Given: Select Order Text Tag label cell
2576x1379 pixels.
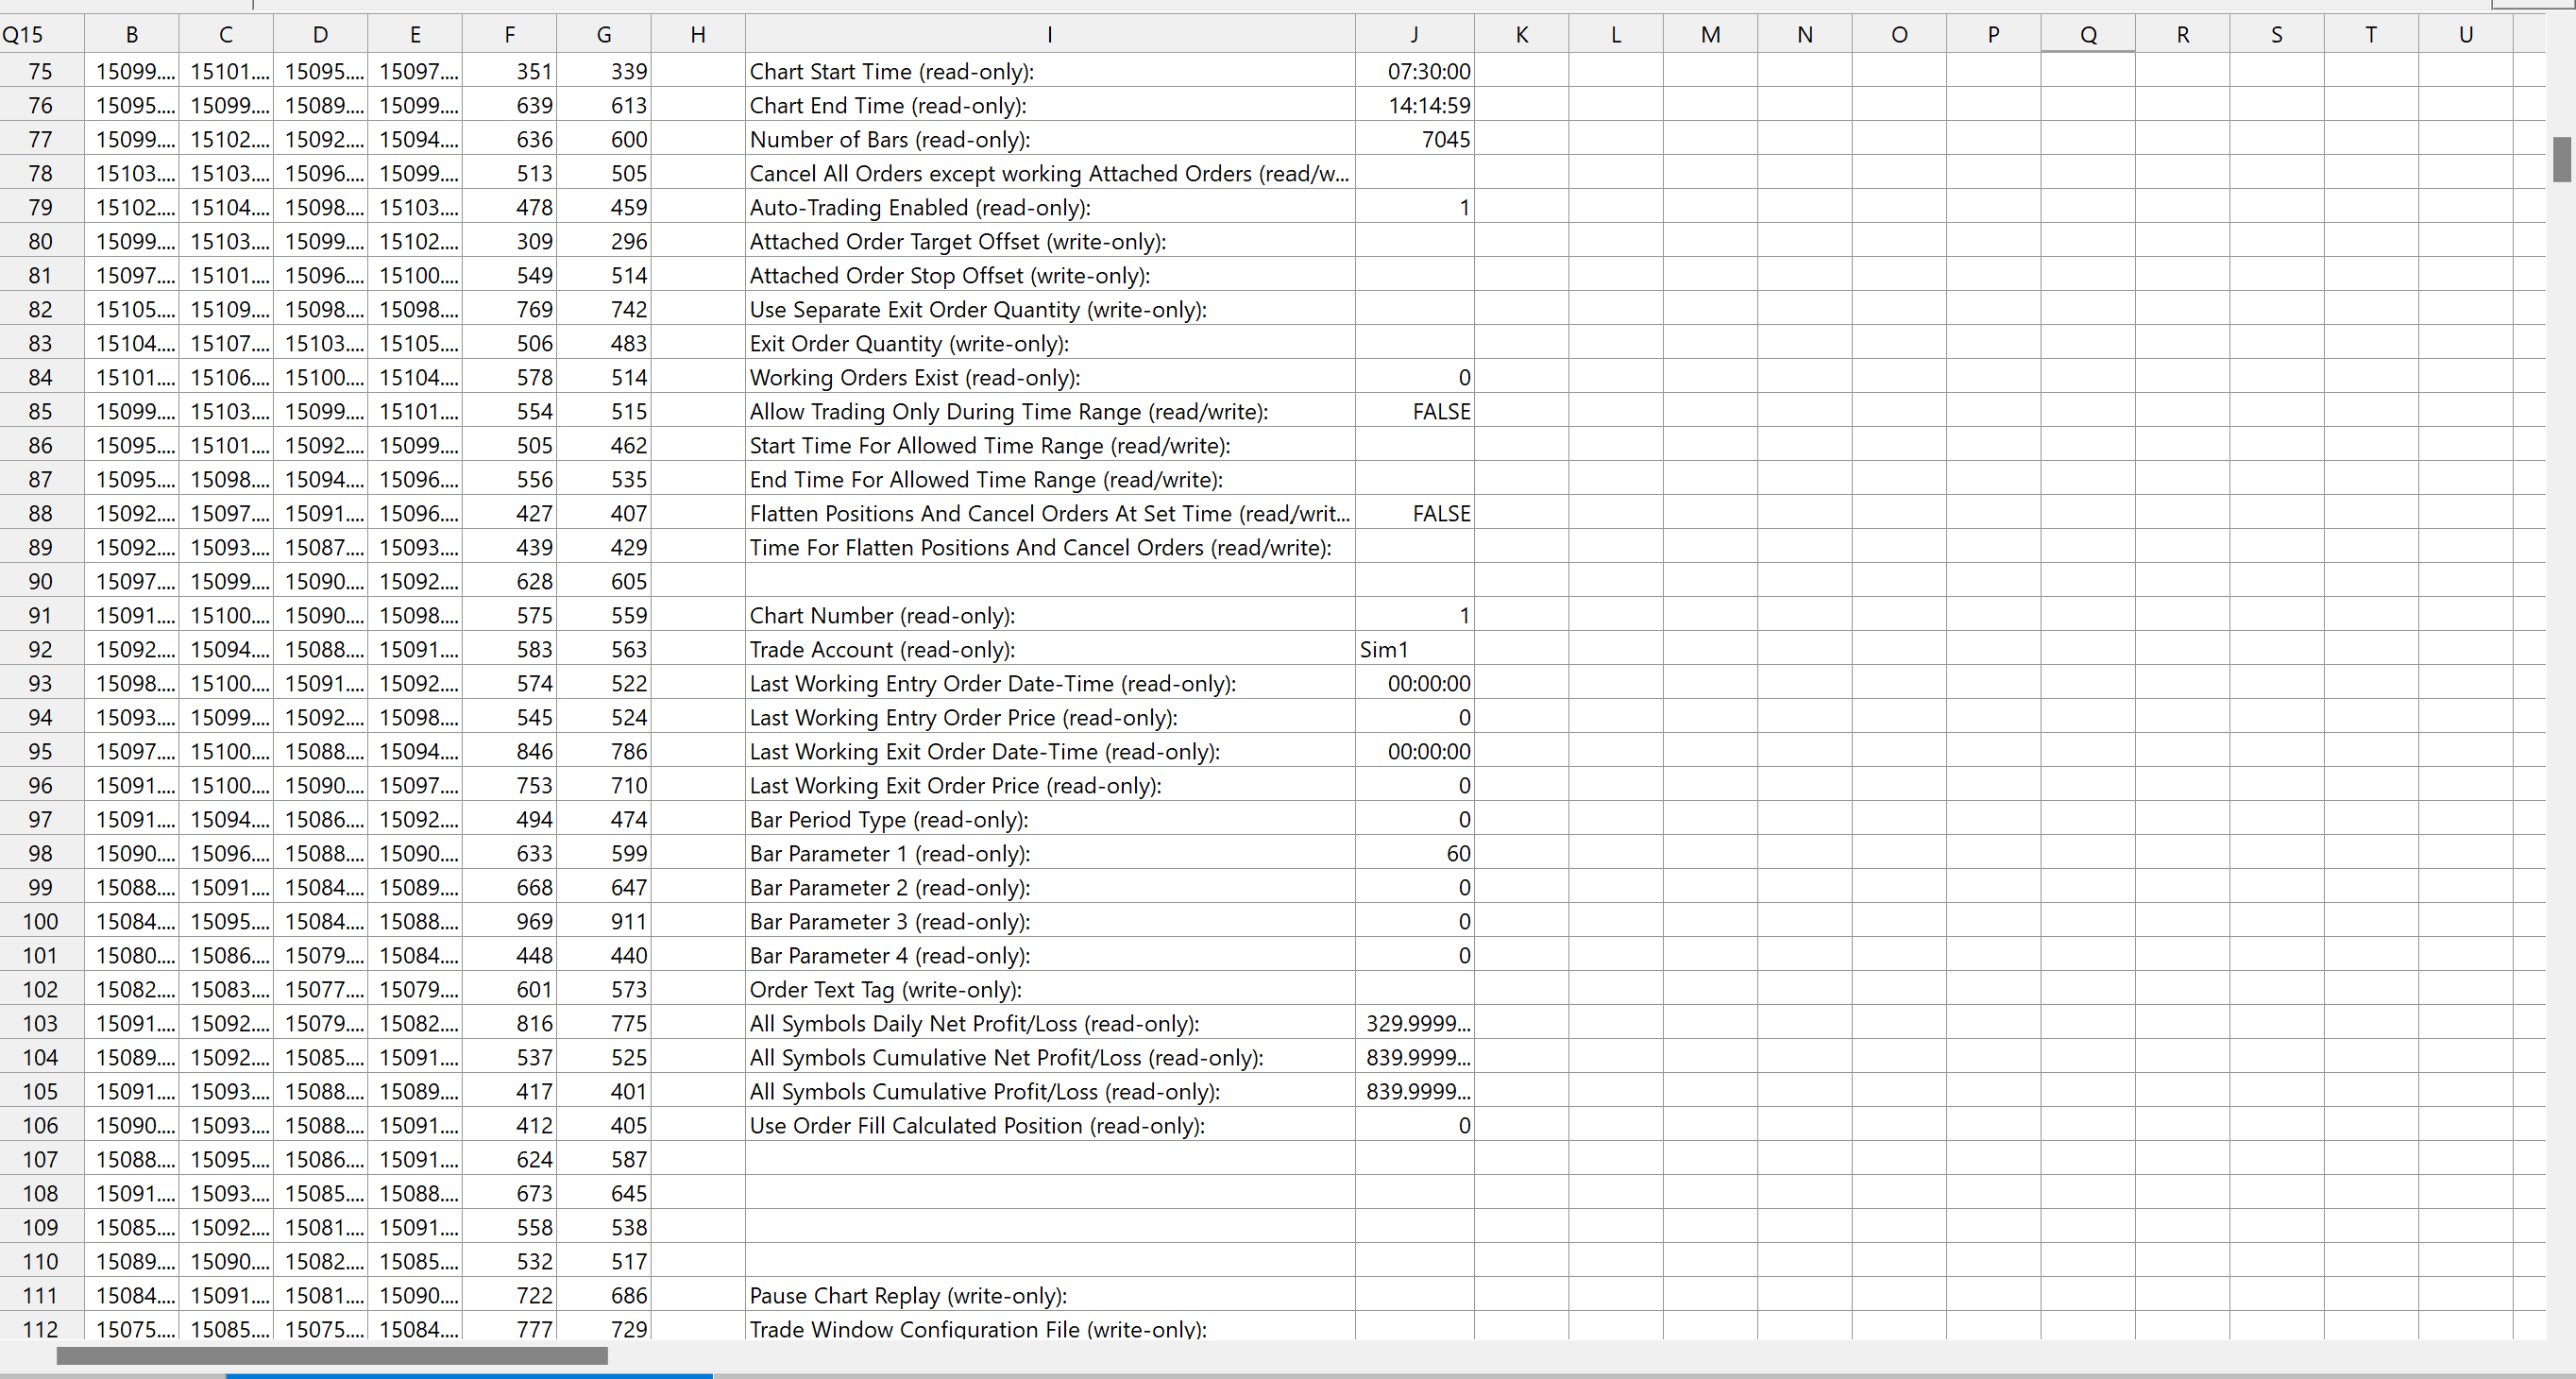Looking at the screenshot, I should point(1049,990).
